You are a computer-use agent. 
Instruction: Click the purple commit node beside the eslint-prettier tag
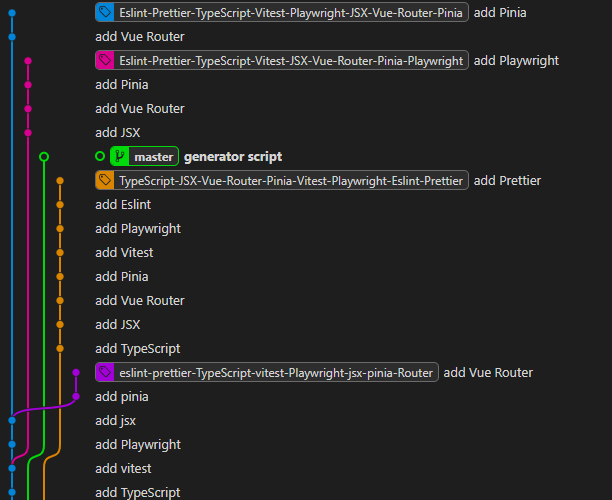[x=76, y=372]
